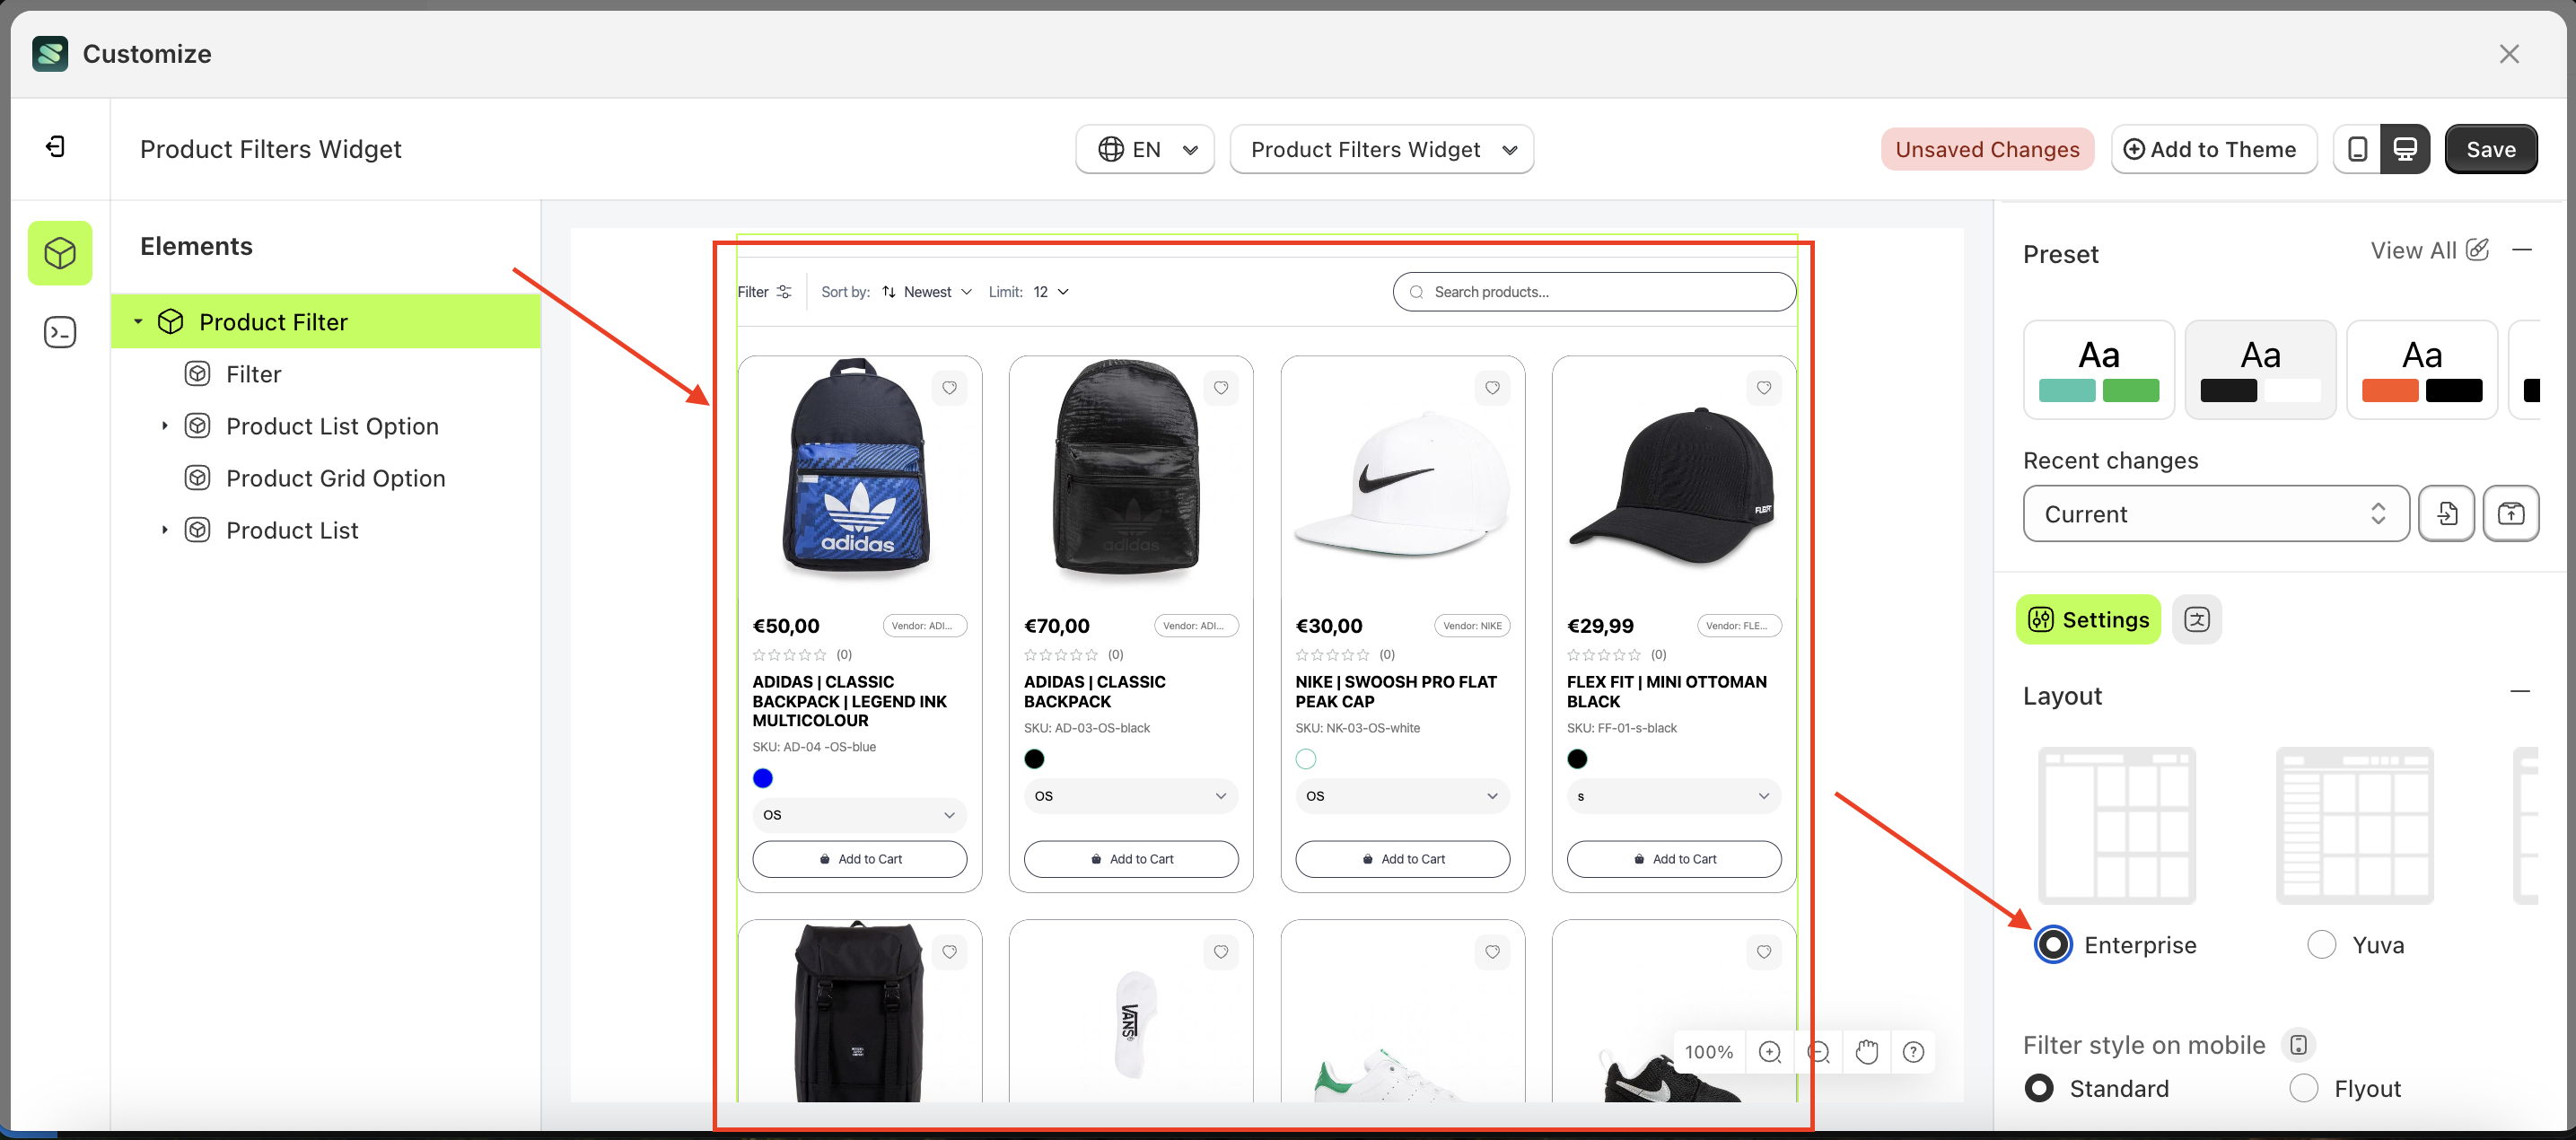Click the zoom in magnifier icon

click(x=1769, y=1052)
